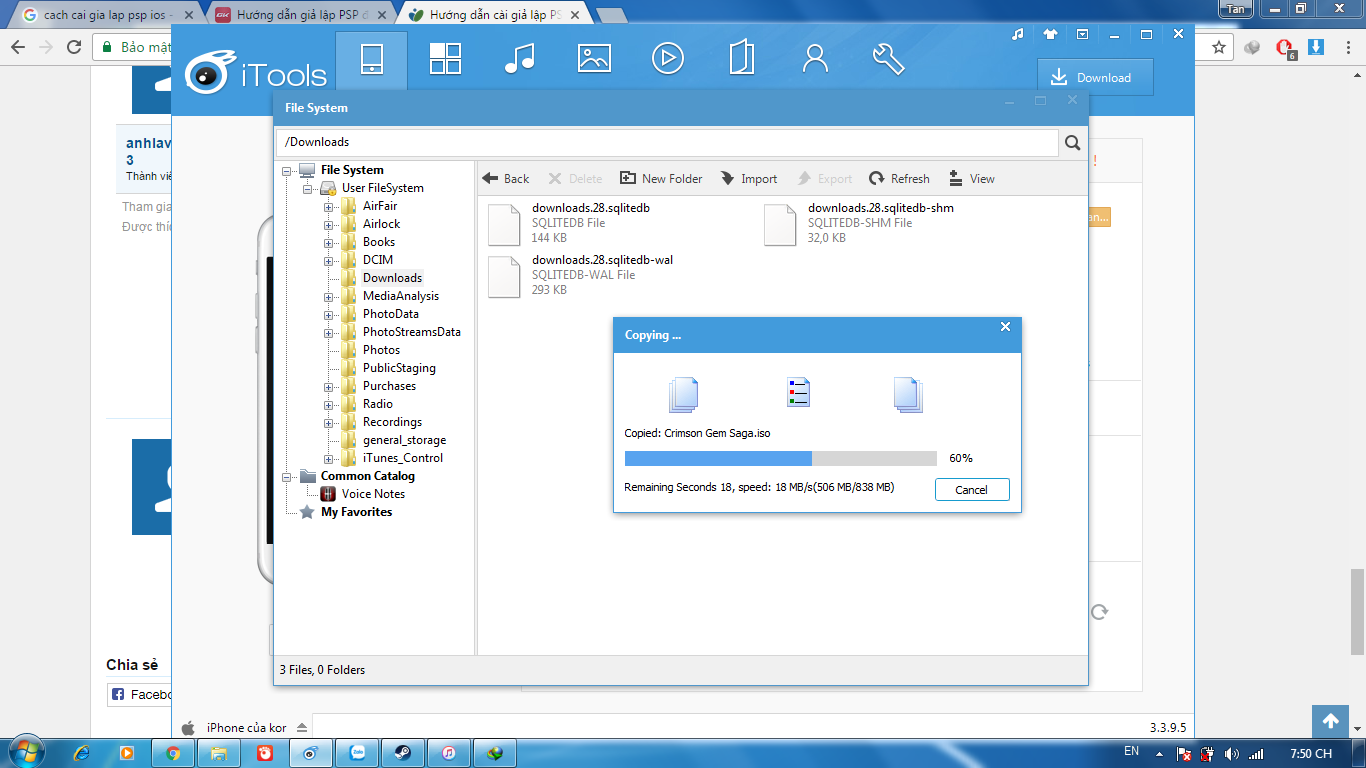Open the Photos tab icon in iTools
The height and width of the screenshot is (768, 1366).
click(x=594, y=59)
